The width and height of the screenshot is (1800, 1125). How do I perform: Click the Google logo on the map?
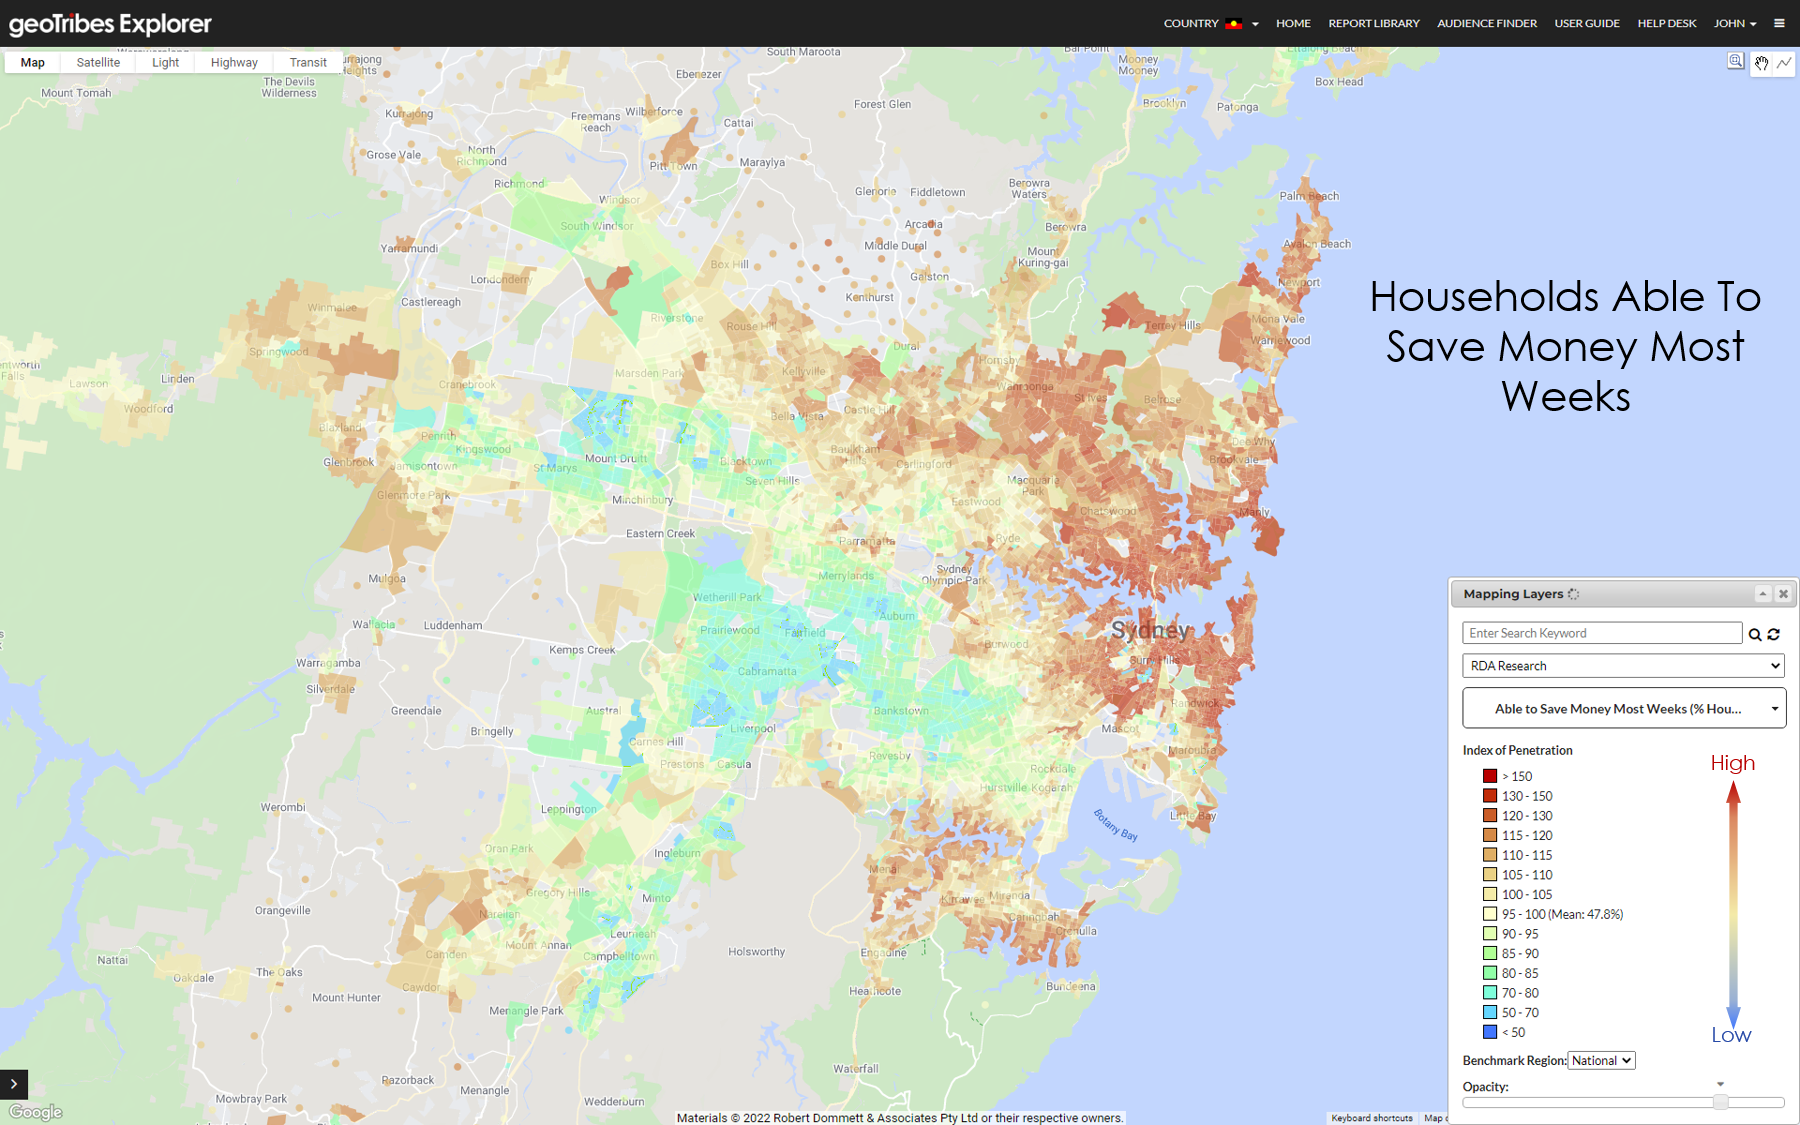pyautogui.click(x=34, y=1111)
